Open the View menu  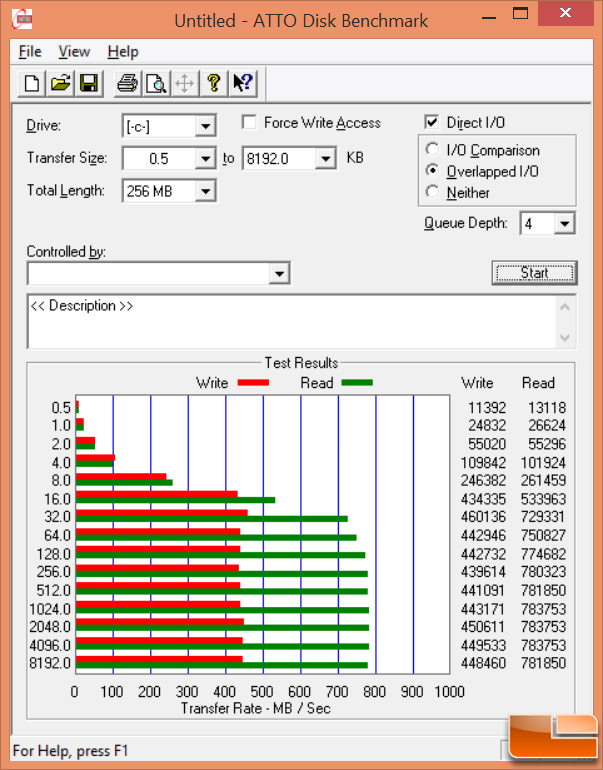pyautogui.click(x=74, y=52)
